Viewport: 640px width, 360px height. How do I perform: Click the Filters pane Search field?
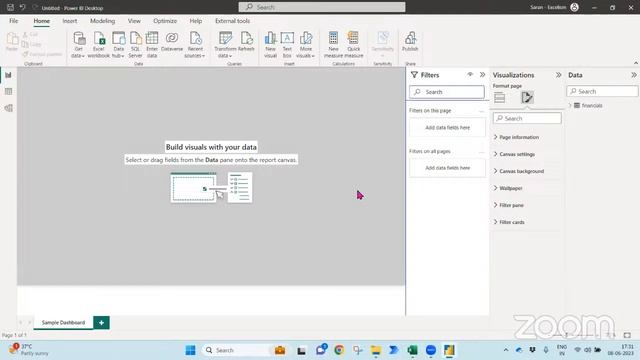(x=447, y=92)
